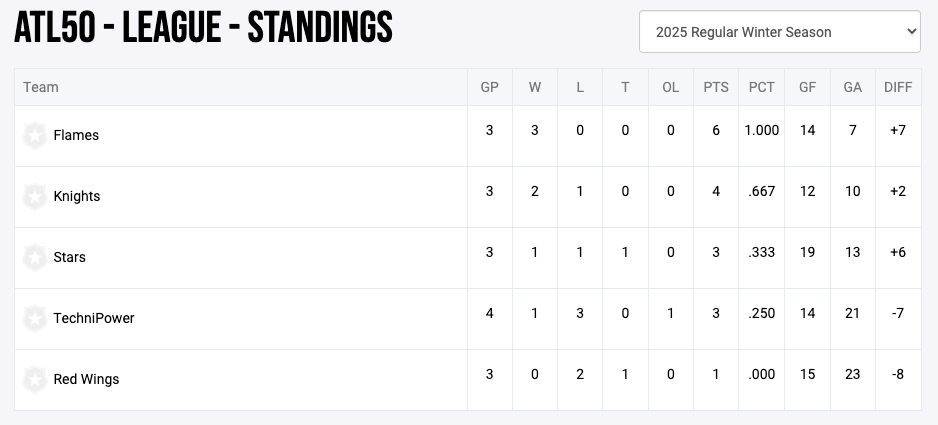Click the GA column header

[852, 87]
